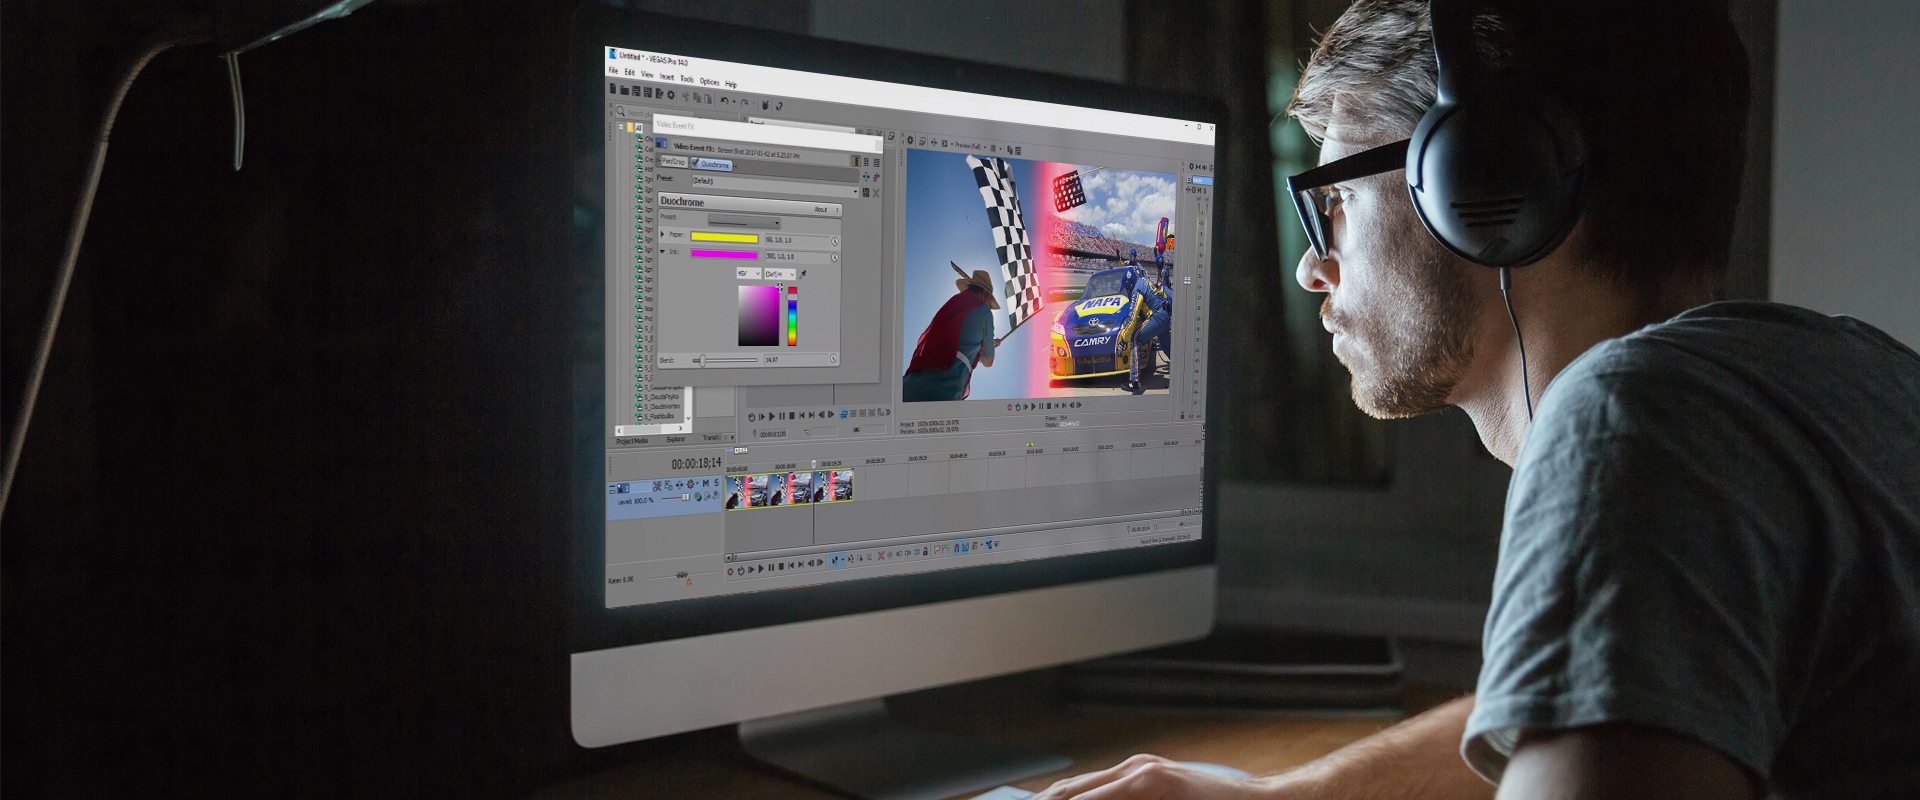1920x800 pixels.
Task: Click the About button in Duochrome
Action: [821, 209]
